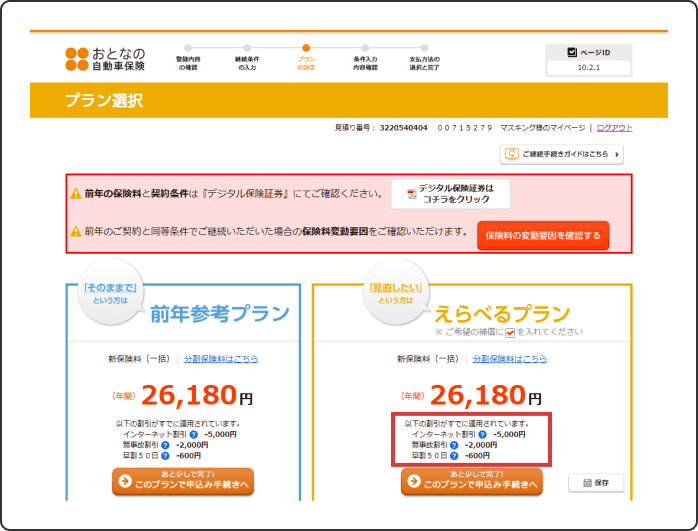This screenshot has height=531, width=698.
Task: Click the 「そのままで」という方は bubble
Action: tap(110, 292)
